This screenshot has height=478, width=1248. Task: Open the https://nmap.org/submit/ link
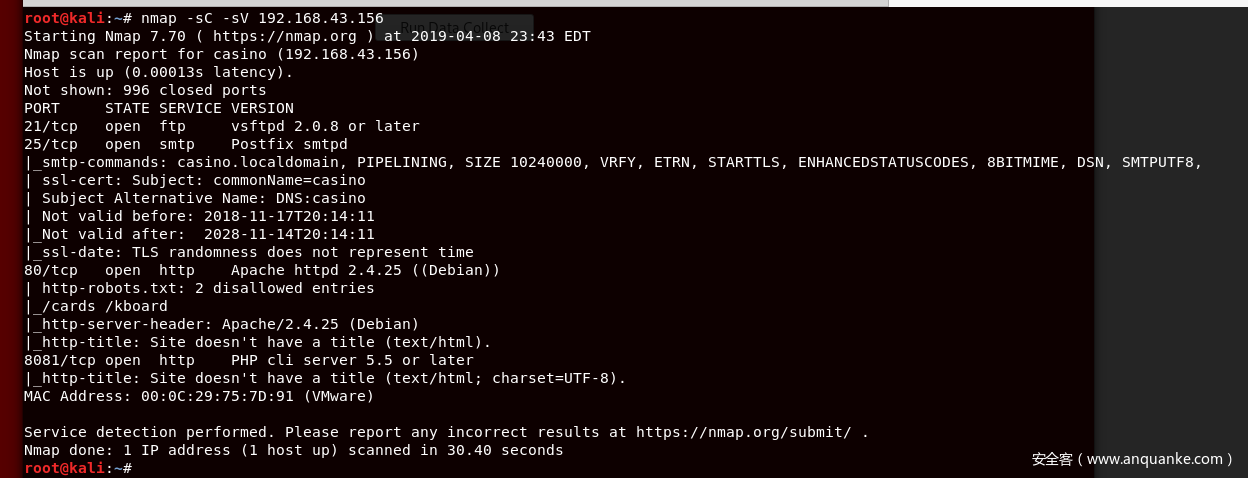[x=744, y=432]
